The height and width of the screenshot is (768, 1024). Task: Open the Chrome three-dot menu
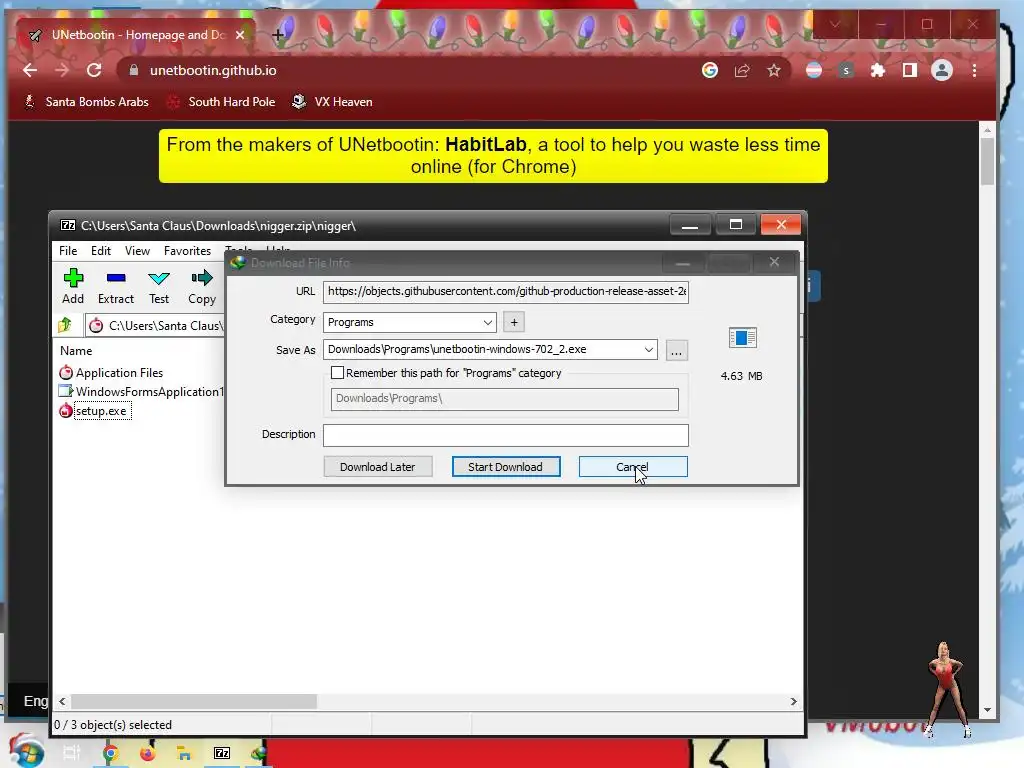click(974, 71)
